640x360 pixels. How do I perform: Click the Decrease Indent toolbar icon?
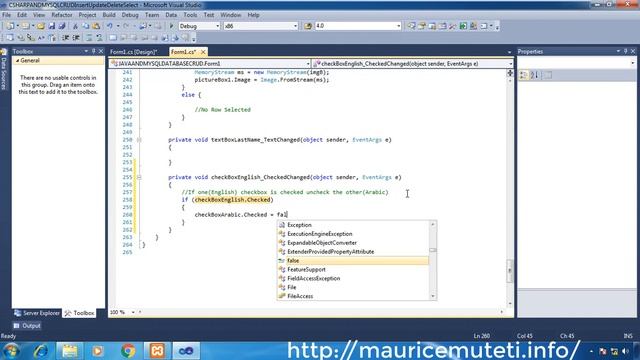(66, 38)
